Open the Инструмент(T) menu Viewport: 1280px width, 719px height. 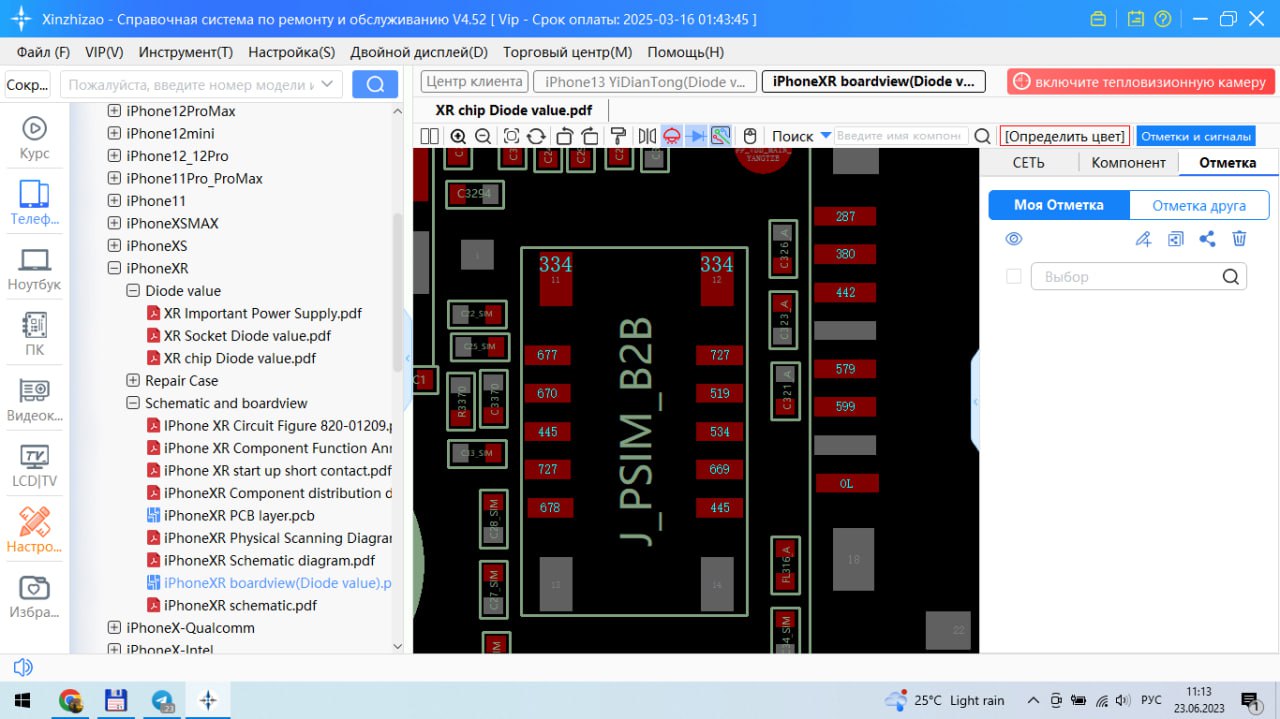click(x=186, y=52)
